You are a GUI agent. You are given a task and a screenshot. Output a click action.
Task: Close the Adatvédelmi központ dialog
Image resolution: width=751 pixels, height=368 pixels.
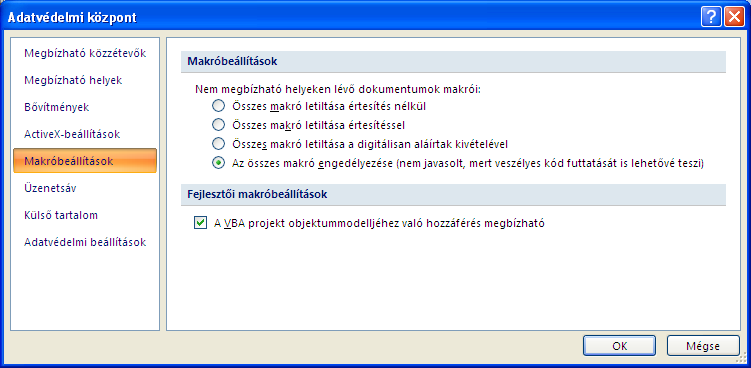[x=732, y=18]
